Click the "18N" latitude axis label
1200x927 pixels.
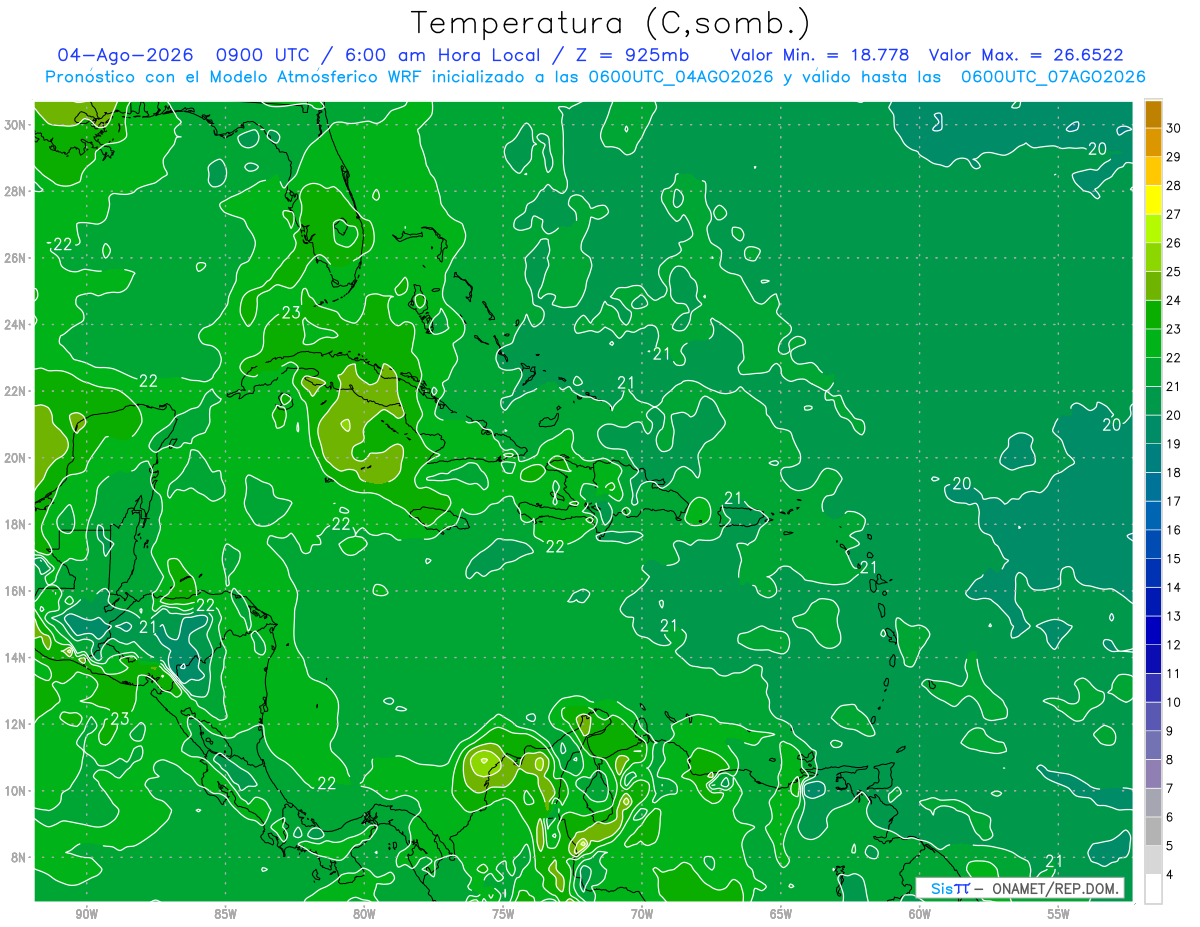pos(15,524)
